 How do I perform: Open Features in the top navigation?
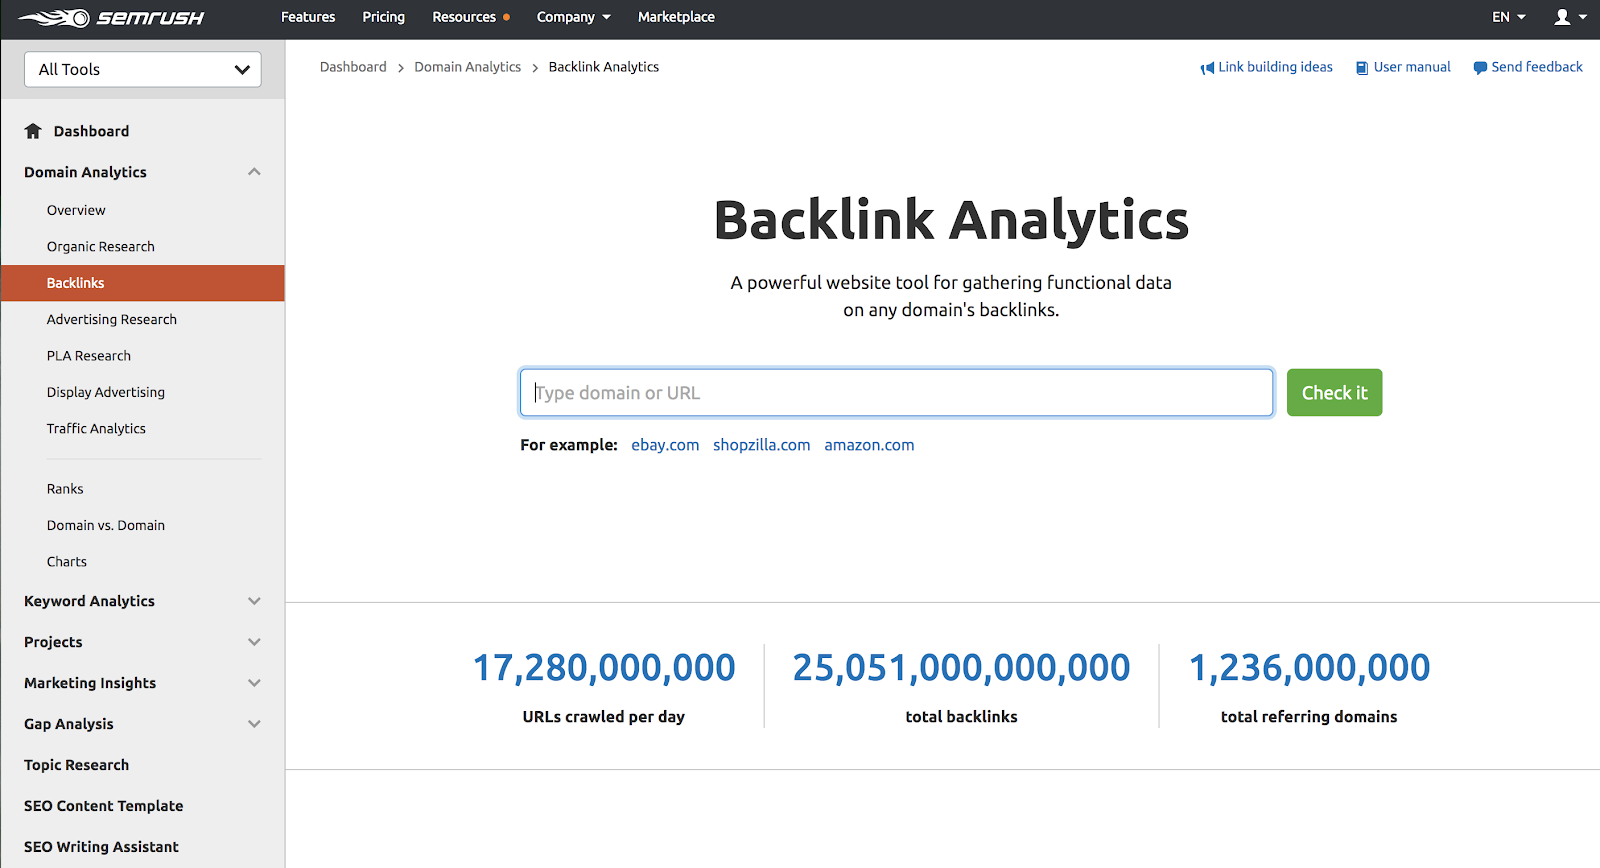(308, 17)
